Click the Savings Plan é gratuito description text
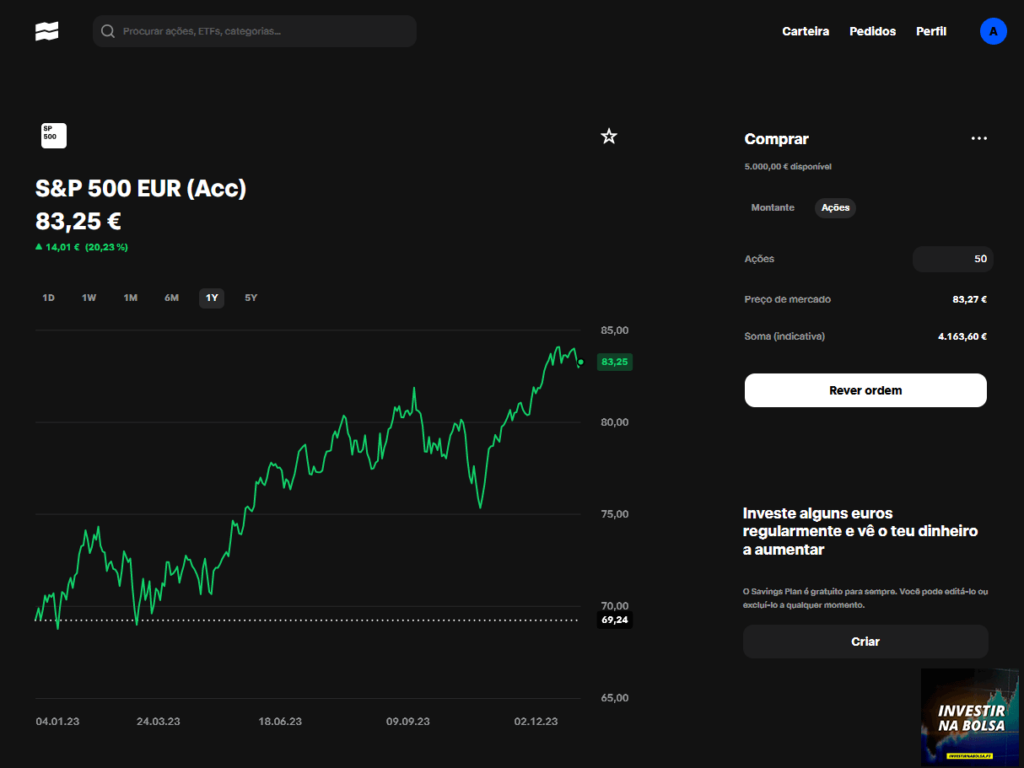This screenshot has height=768, width=1024. tap(865, 598)
